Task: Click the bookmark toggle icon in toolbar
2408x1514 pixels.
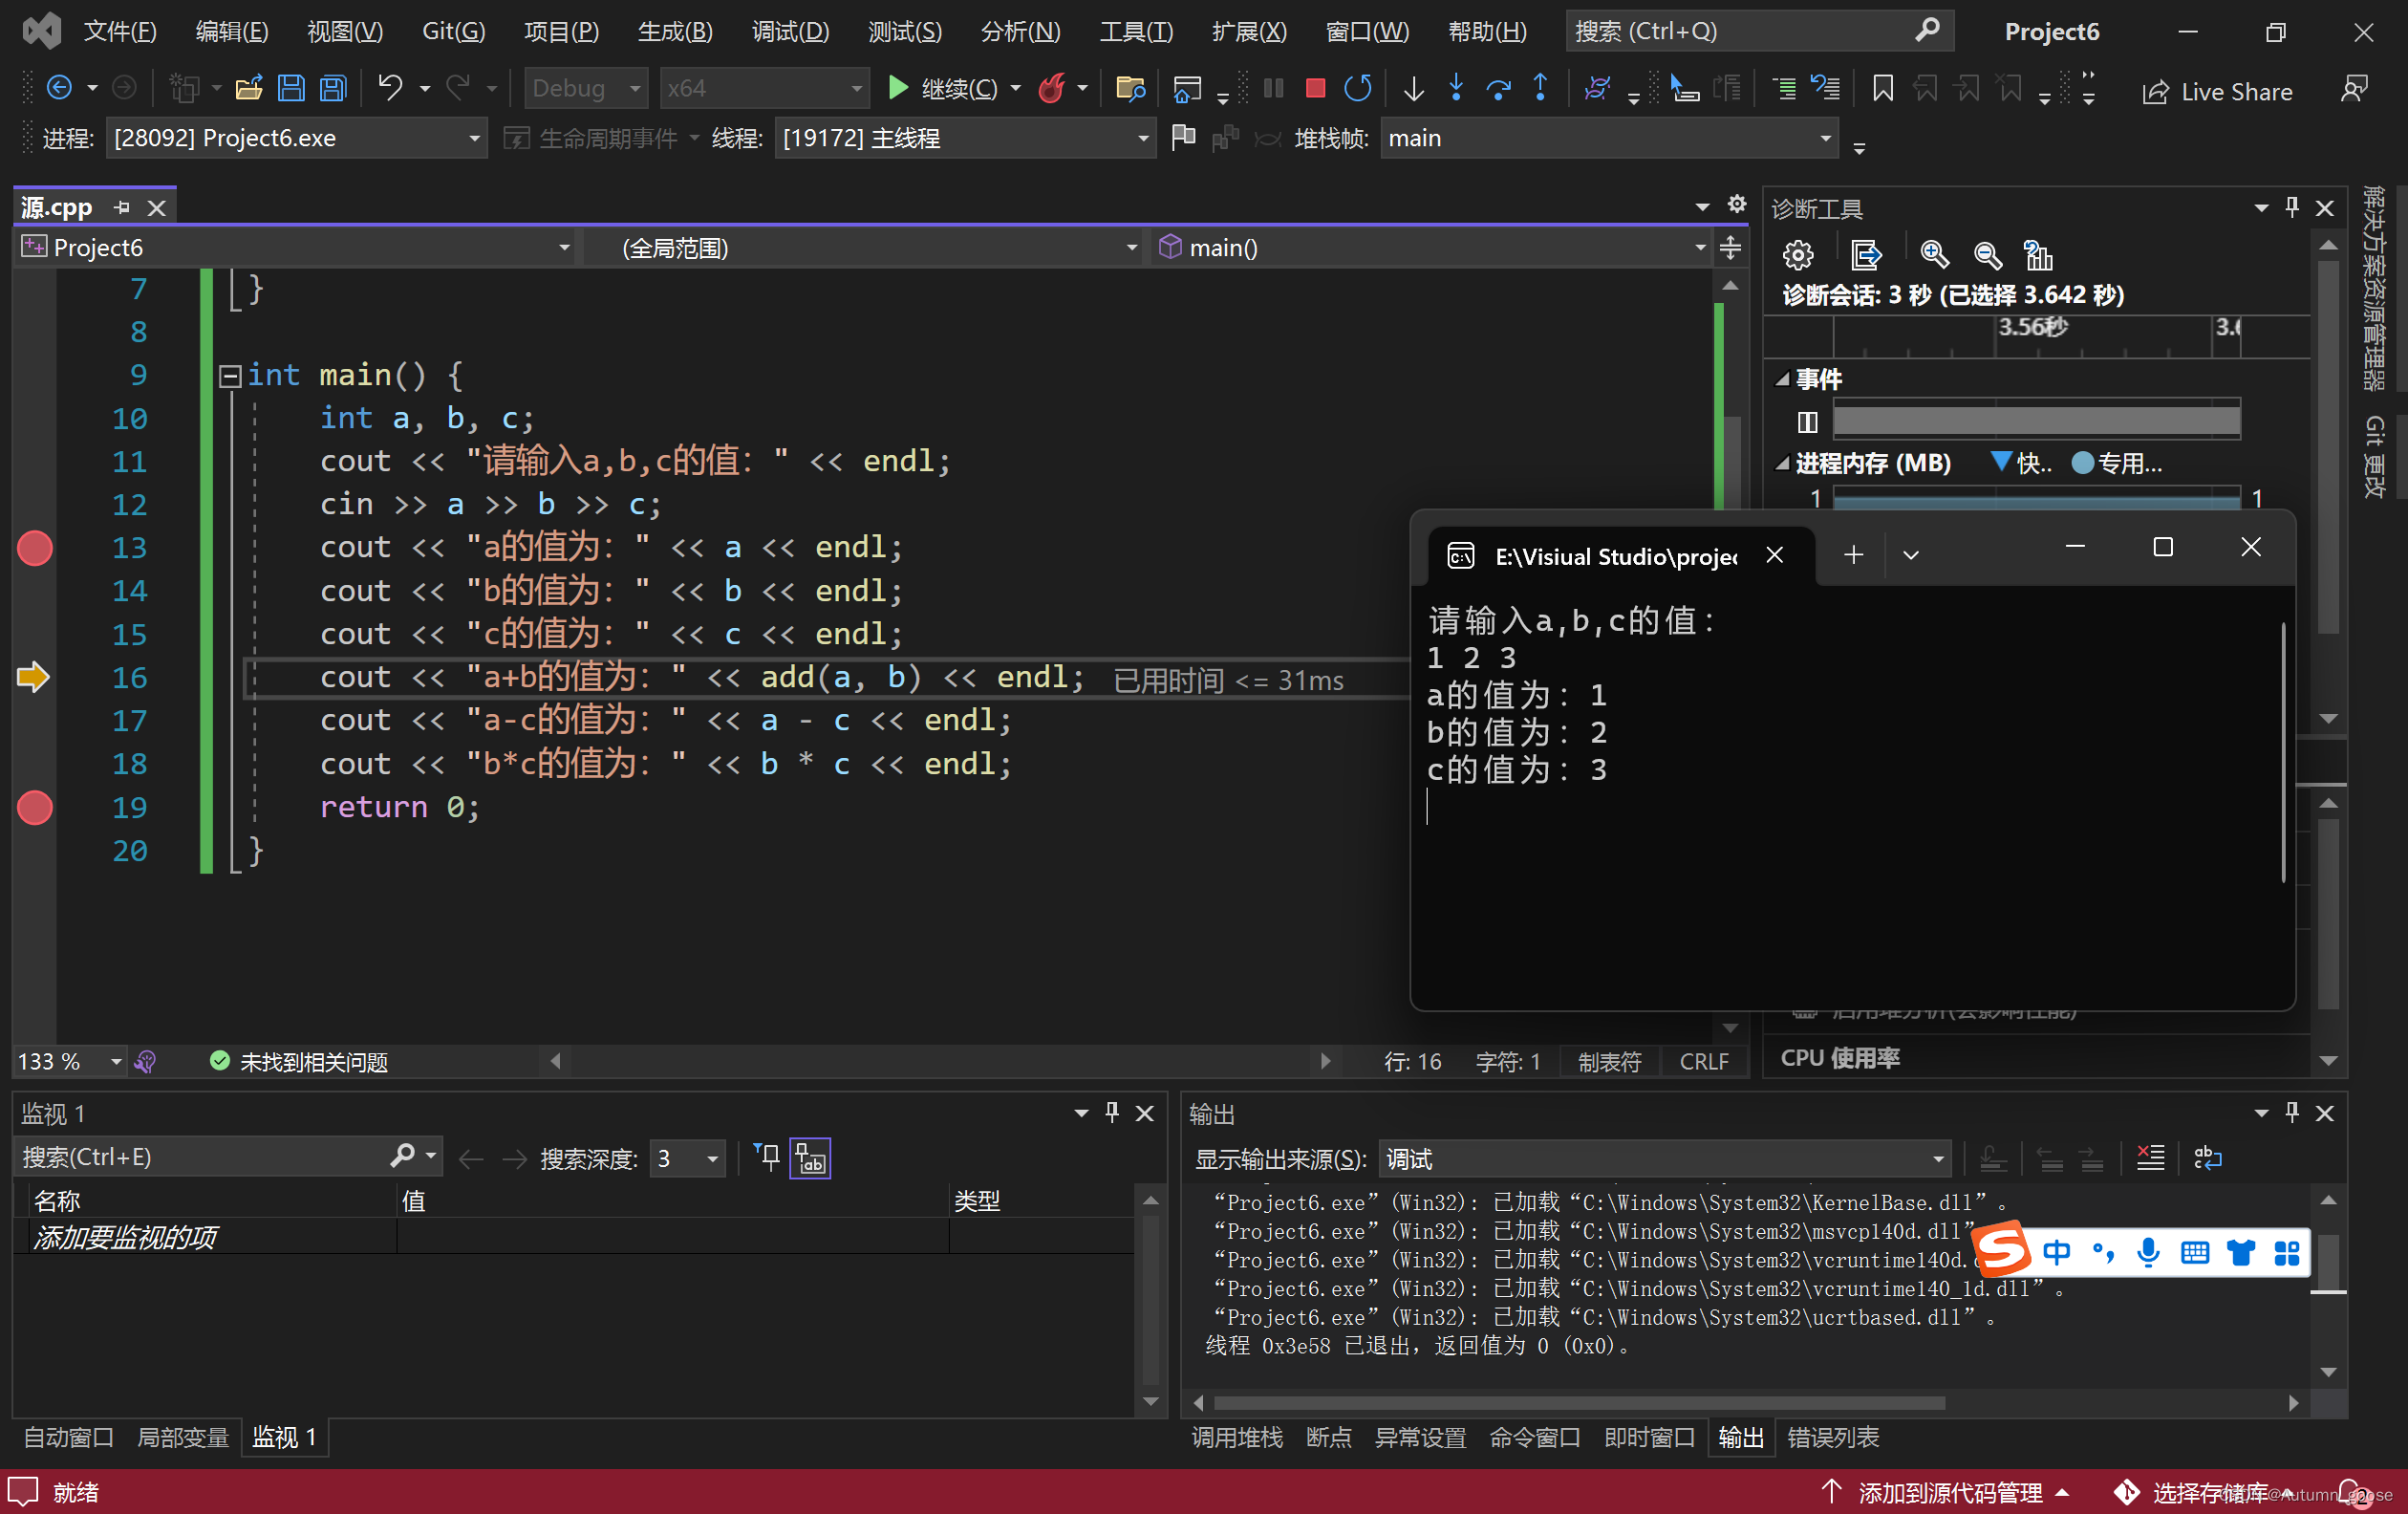Action: (1882, 89)
